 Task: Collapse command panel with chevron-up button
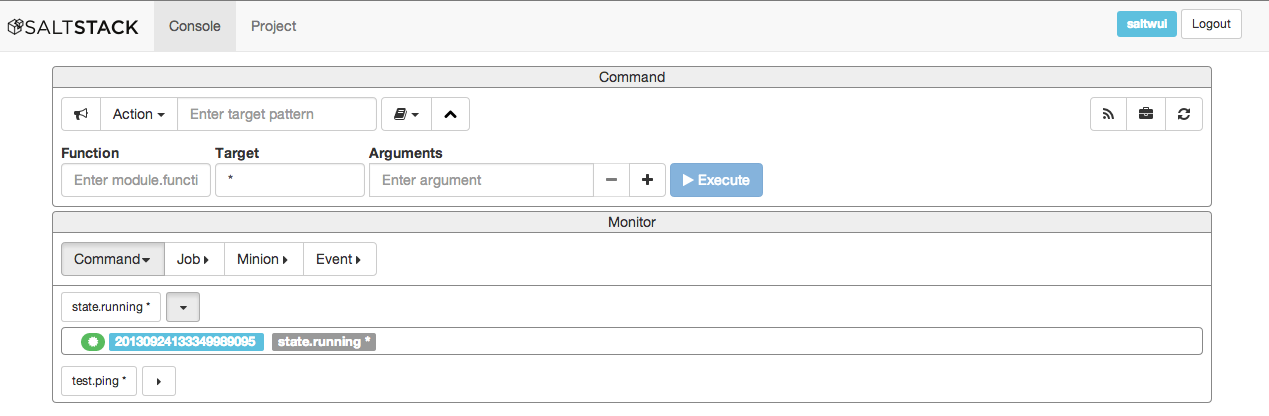pyautogui.click(x=450, y=114)
